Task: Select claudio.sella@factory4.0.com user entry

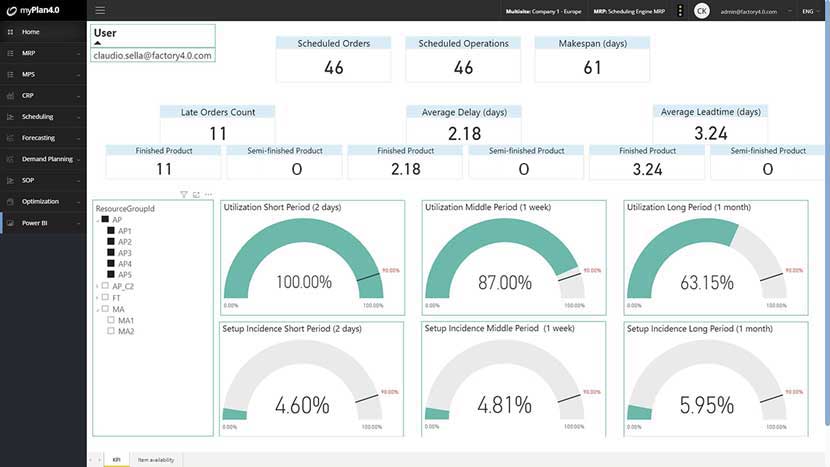Action: 152,55
